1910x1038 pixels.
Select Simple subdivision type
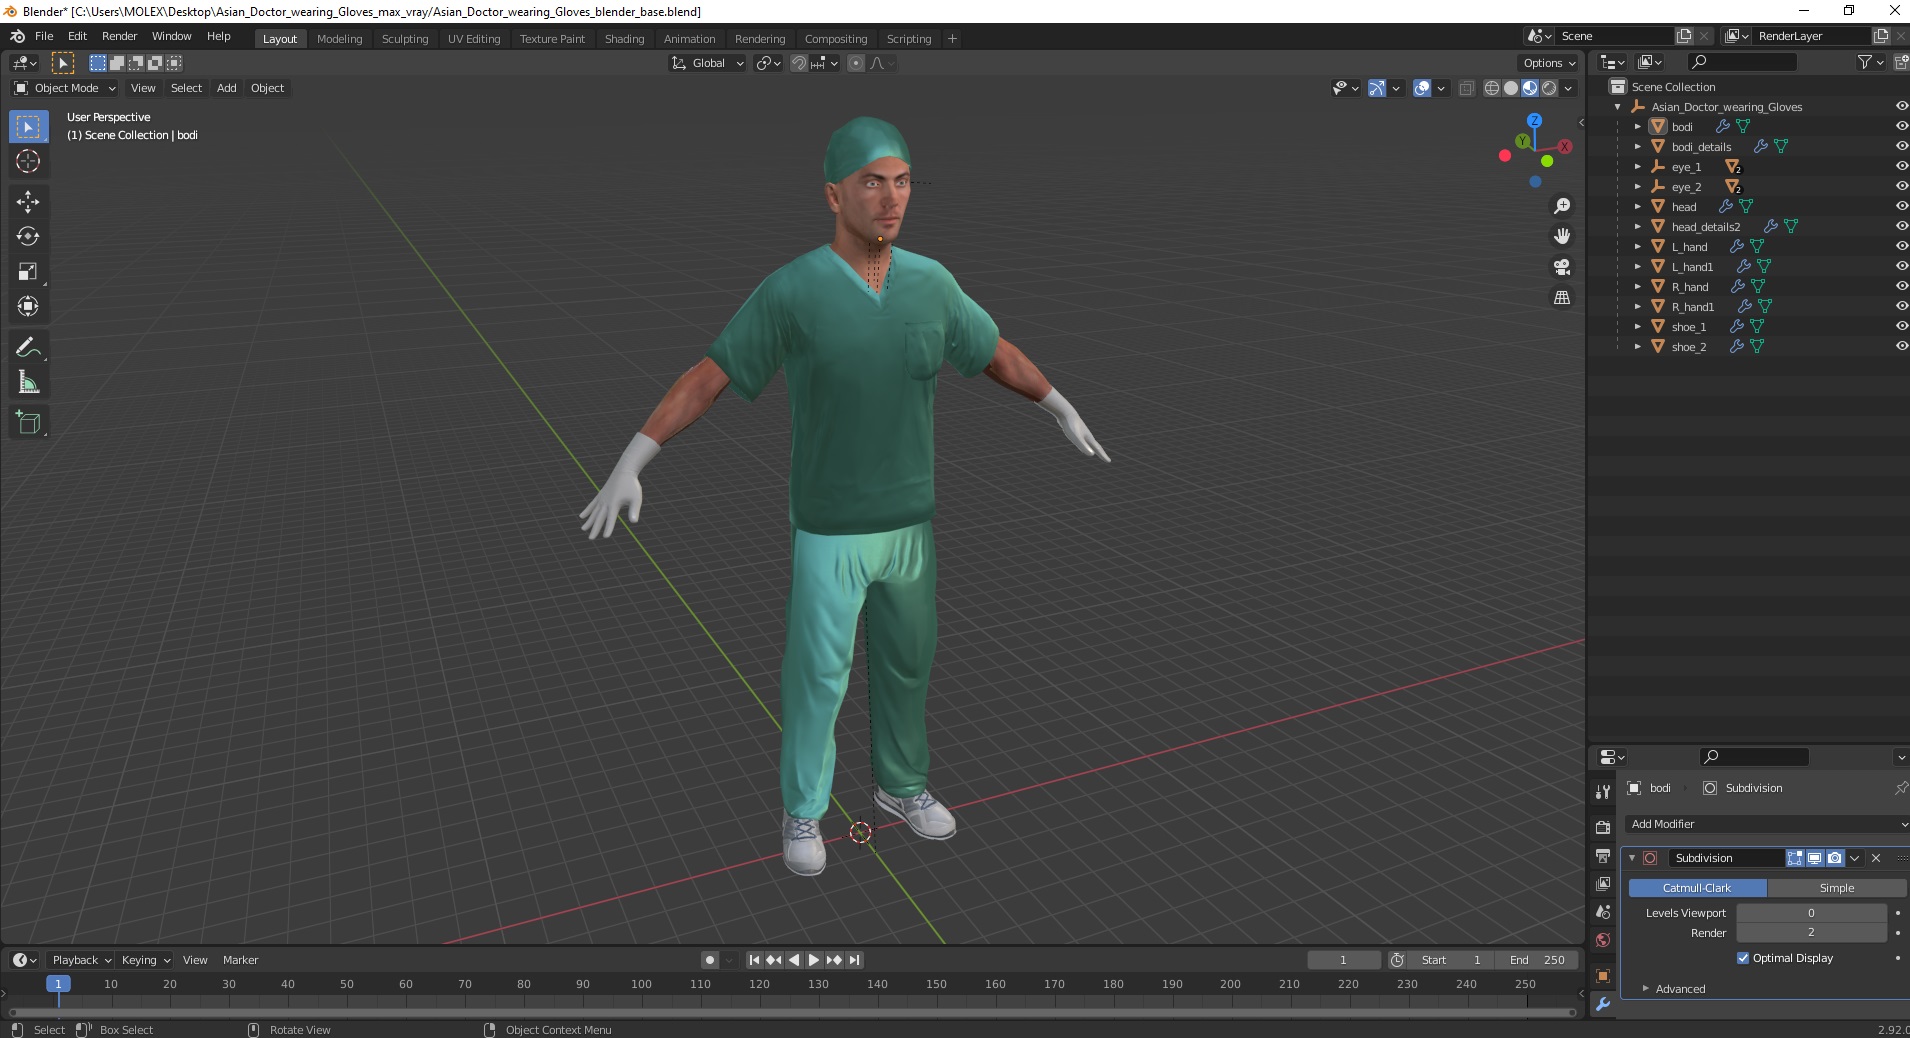(x=1837, y=888)
